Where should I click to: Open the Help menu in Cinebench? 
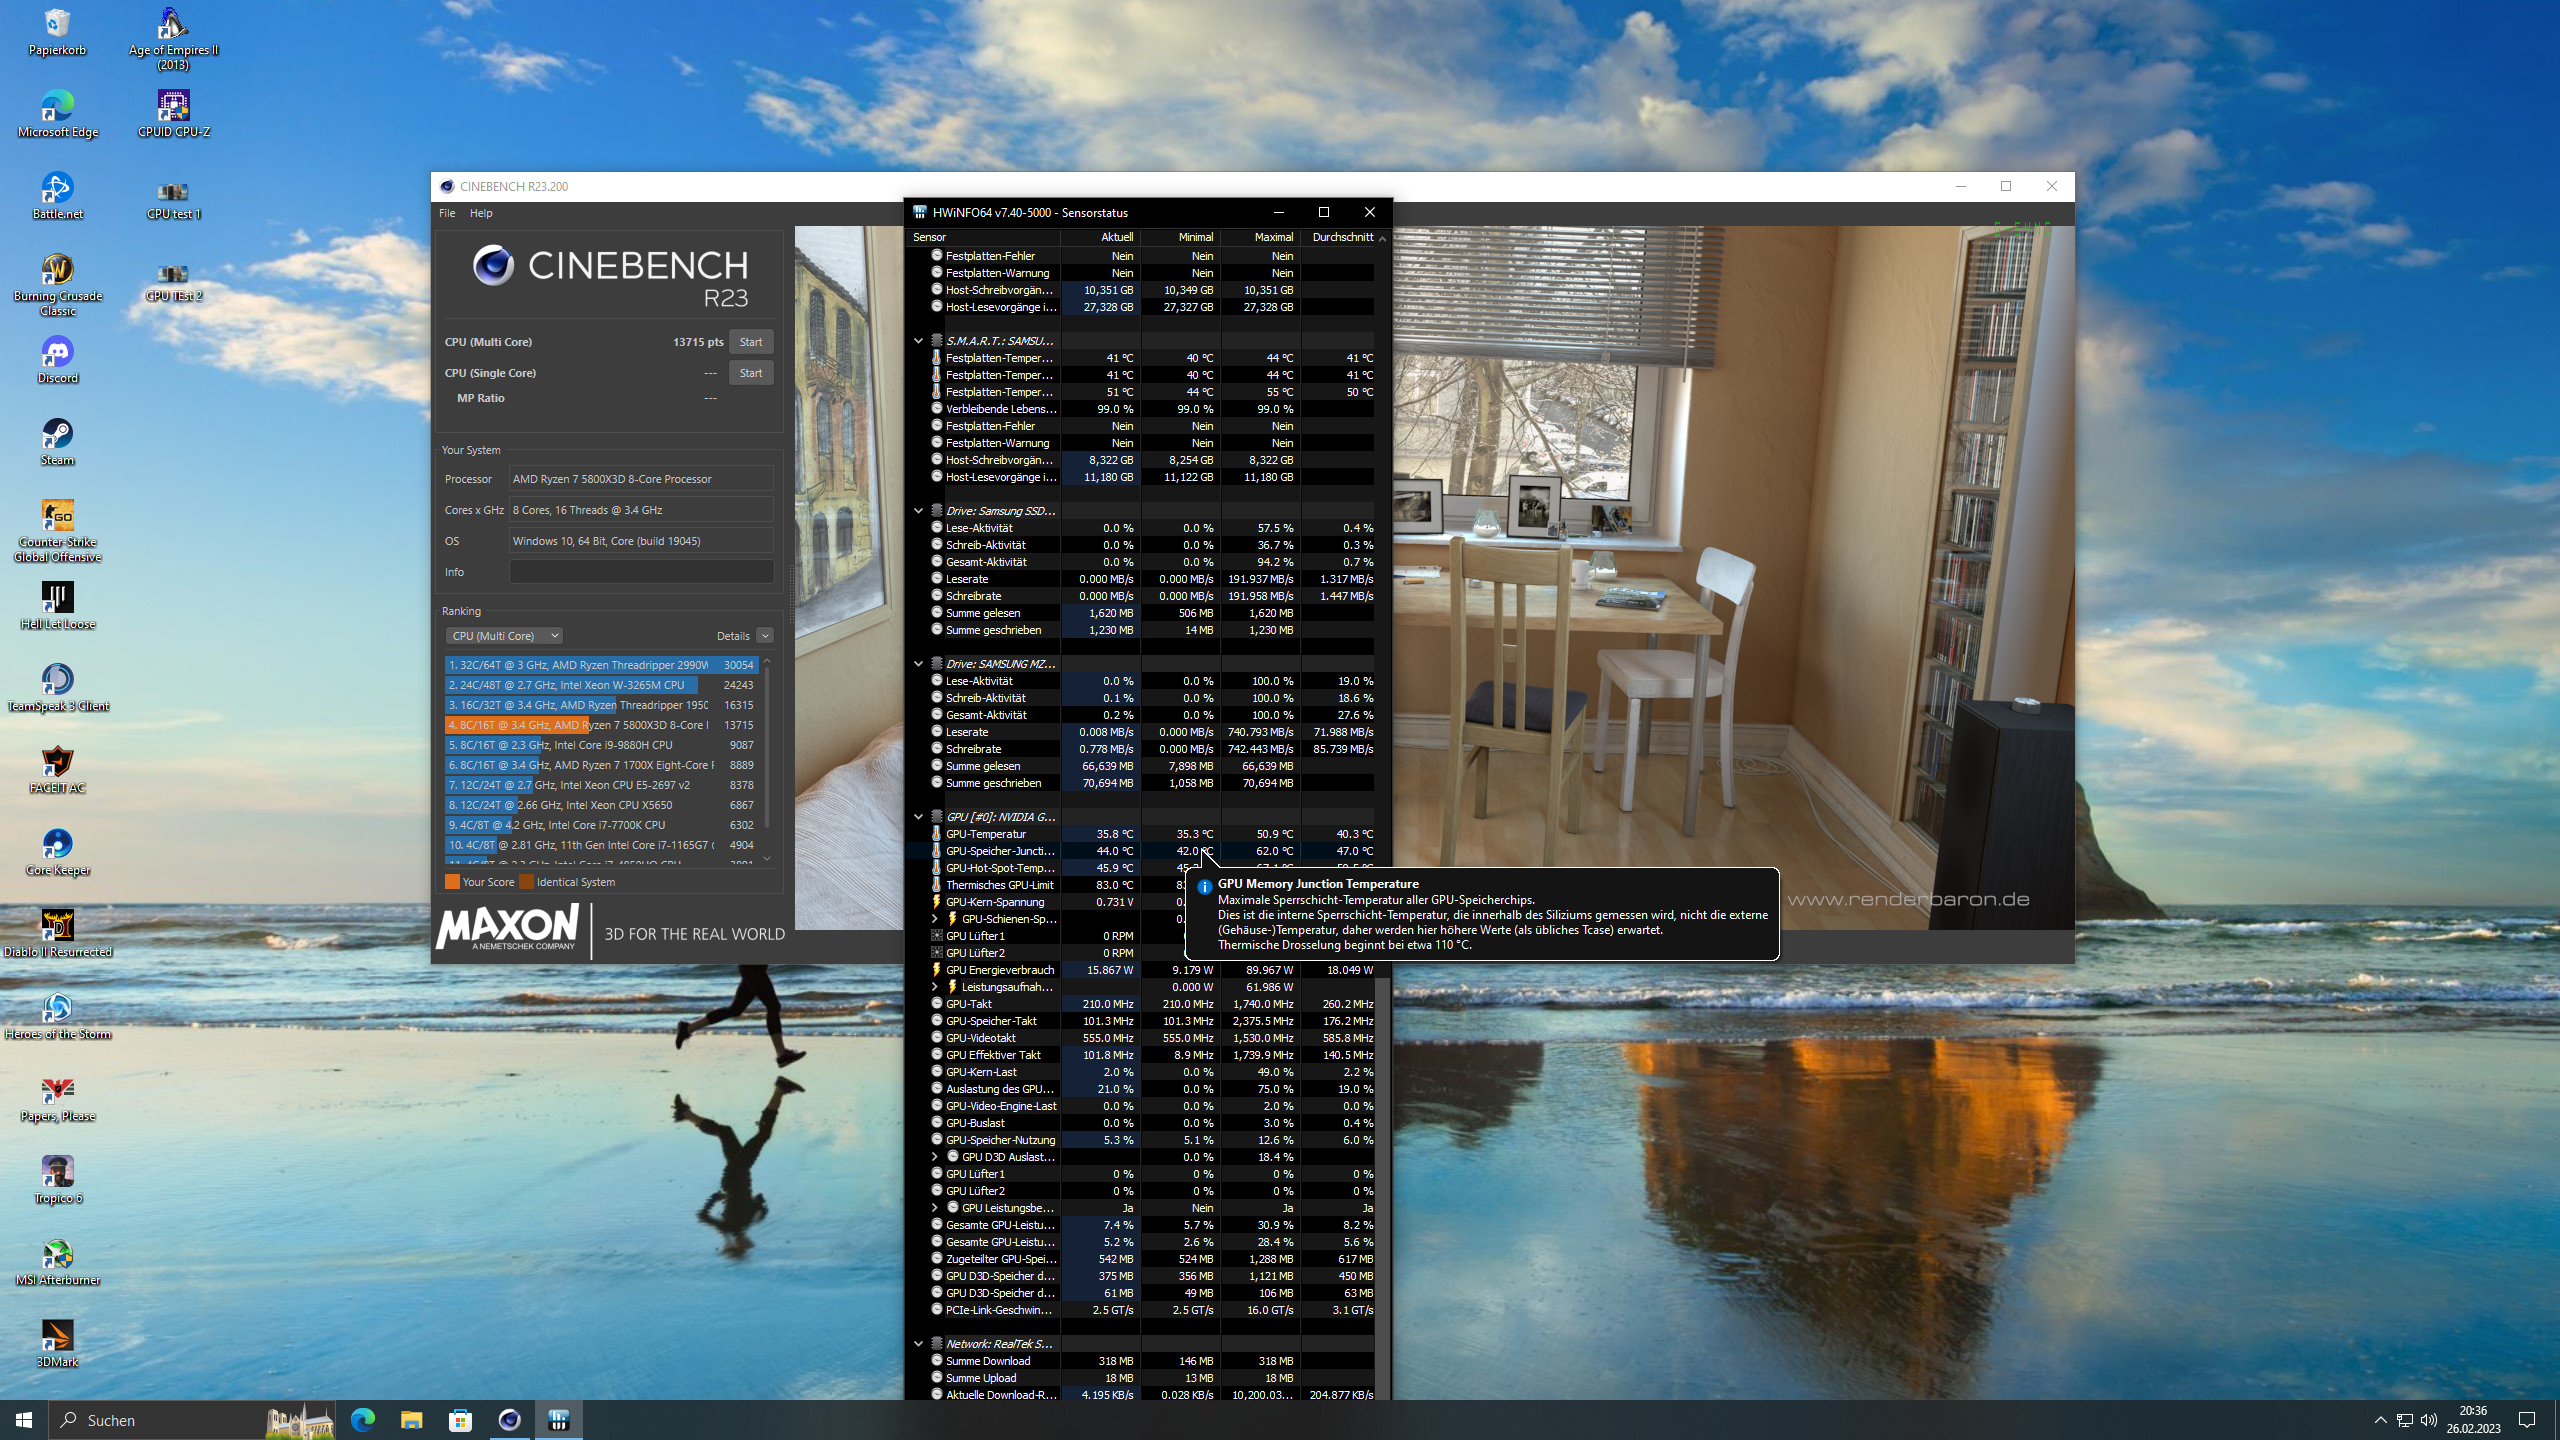pos(481,213)
